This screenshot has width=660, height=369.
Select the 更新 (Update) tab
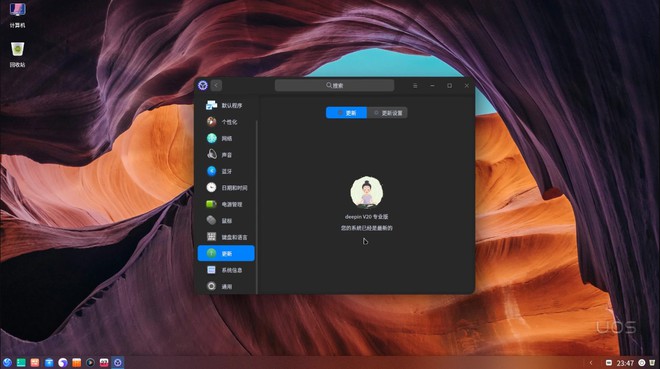[x=346, y=113]
